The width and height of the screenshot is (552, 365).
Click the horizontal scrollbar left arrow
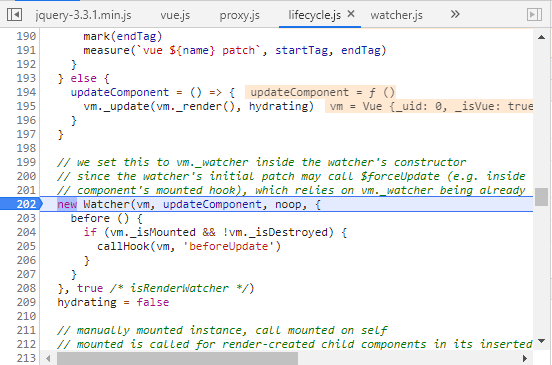click(x=48, y=359)
